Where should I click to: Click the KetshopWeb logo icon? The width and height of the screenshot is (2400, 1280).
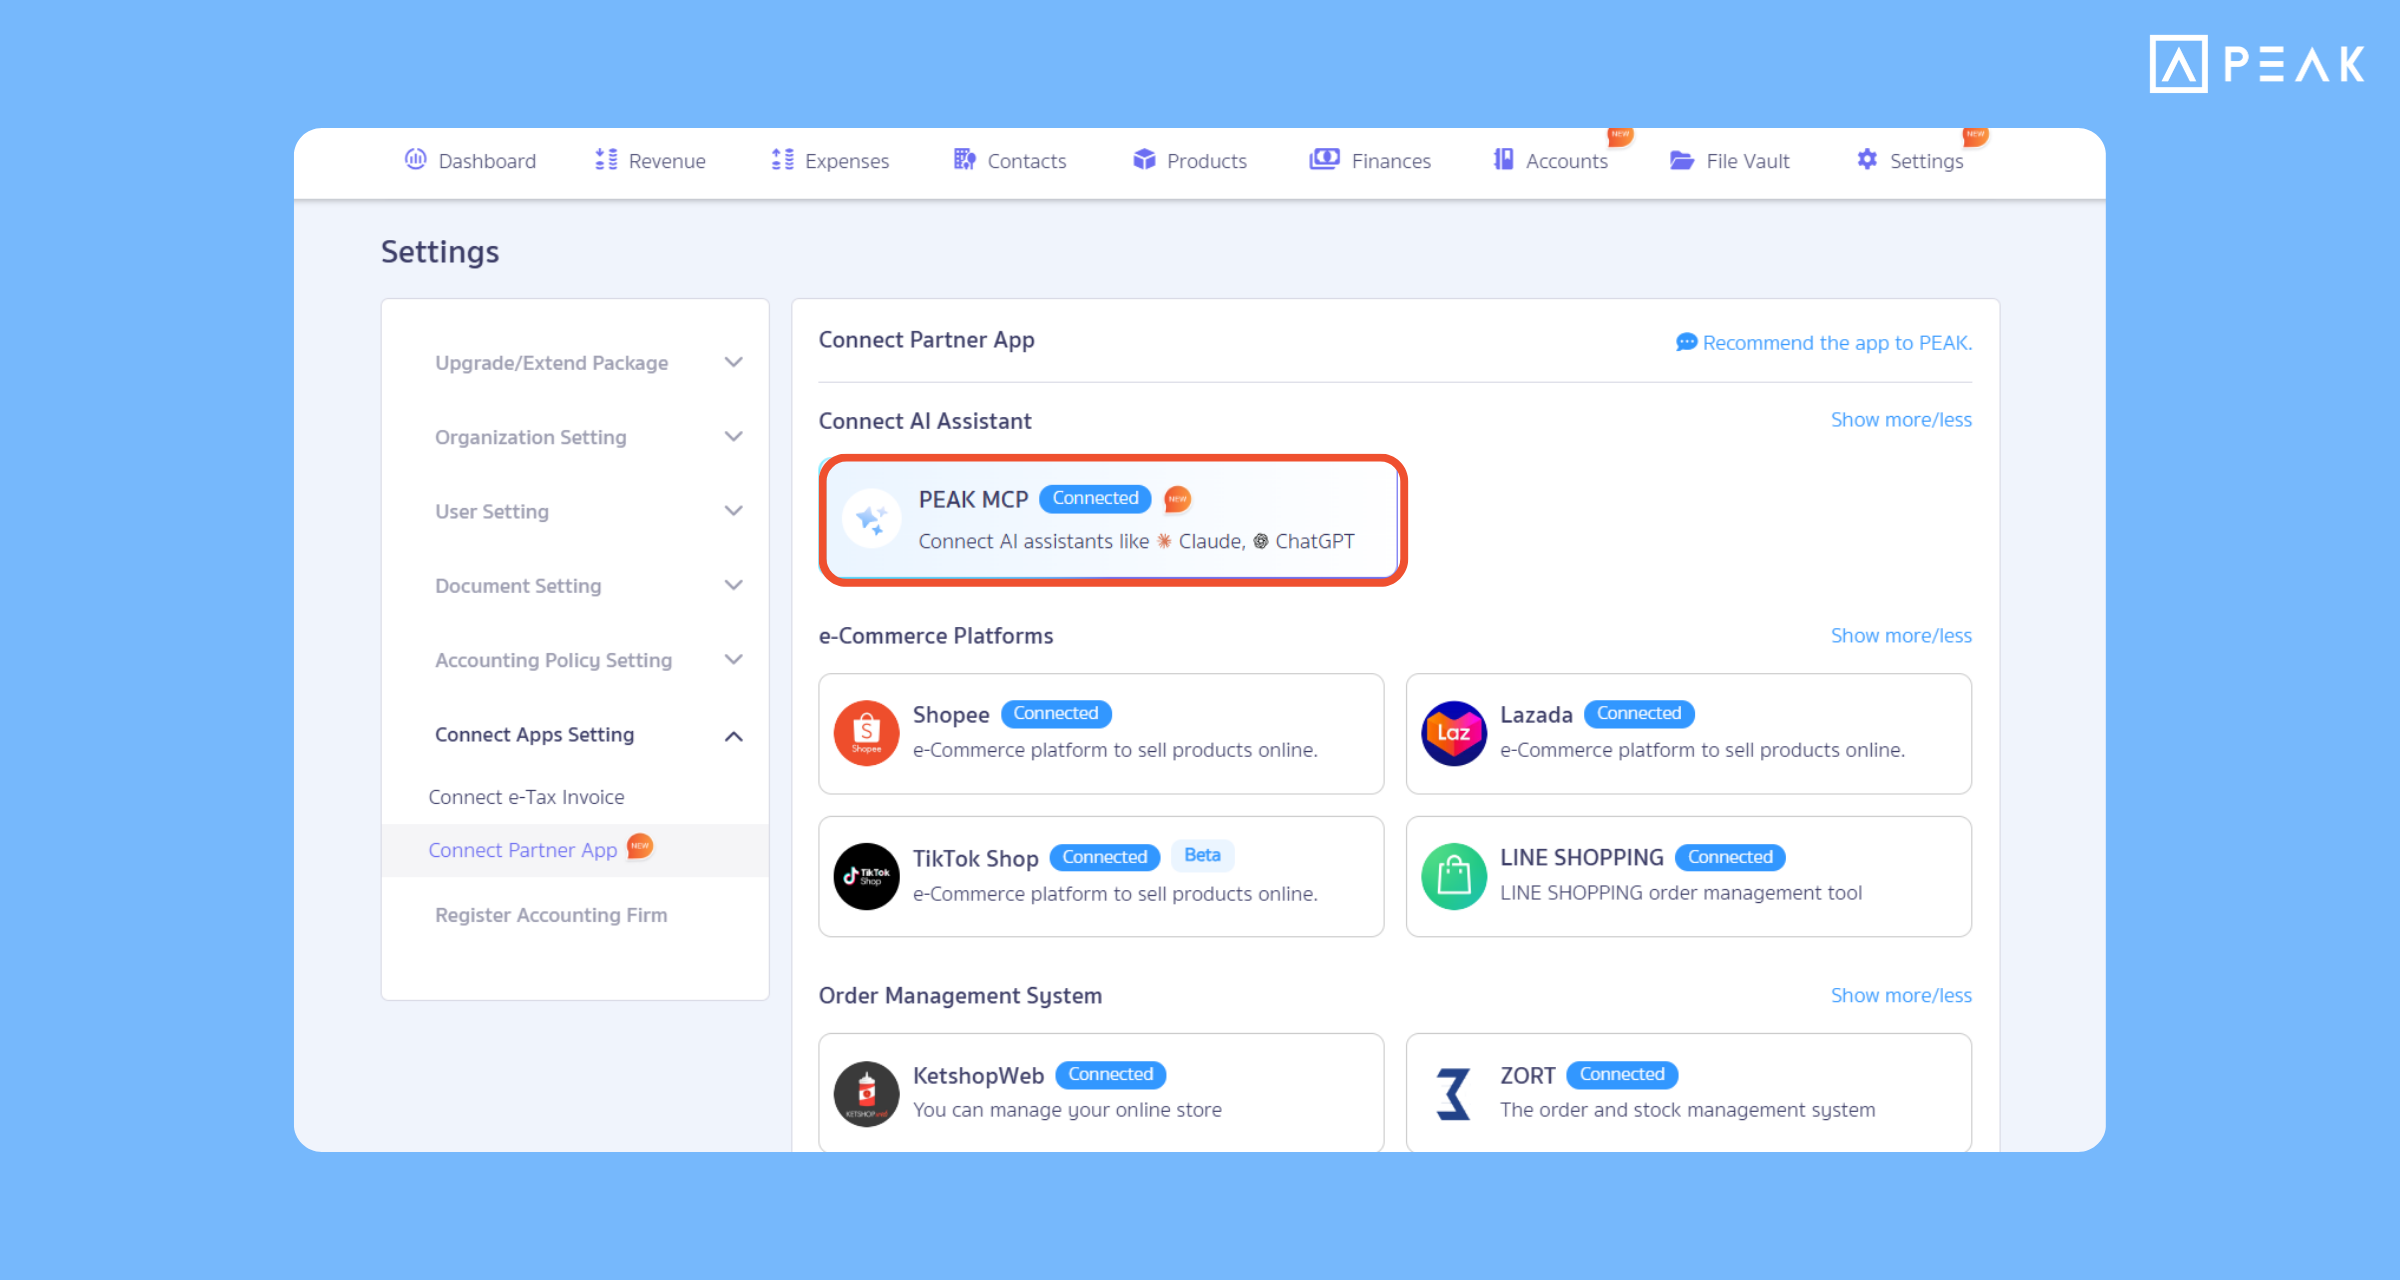pos(866,1094)
